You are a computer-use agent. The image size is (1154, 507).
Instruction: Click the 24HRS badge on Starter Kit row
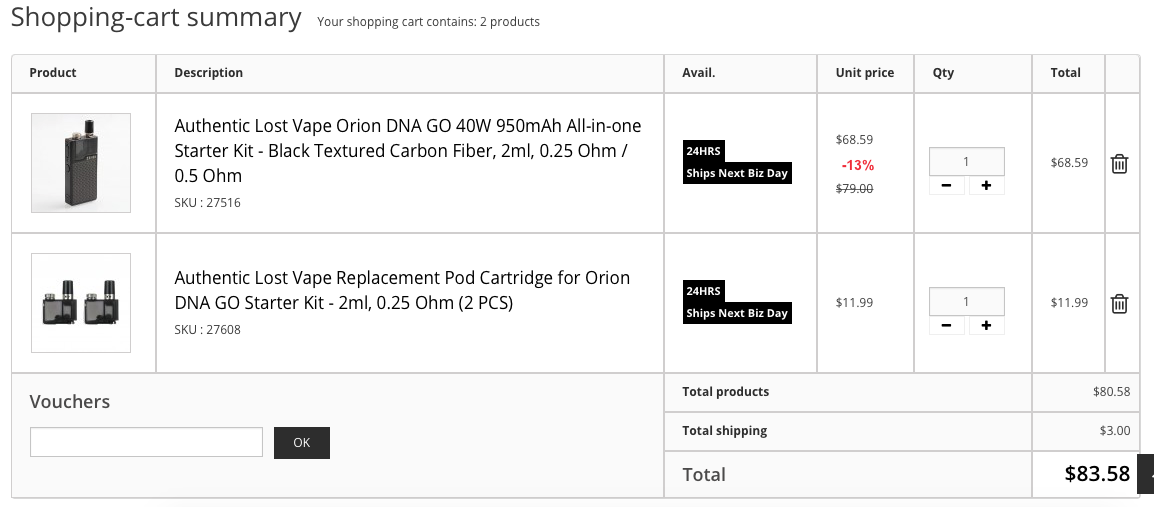[x=704, y=151]
